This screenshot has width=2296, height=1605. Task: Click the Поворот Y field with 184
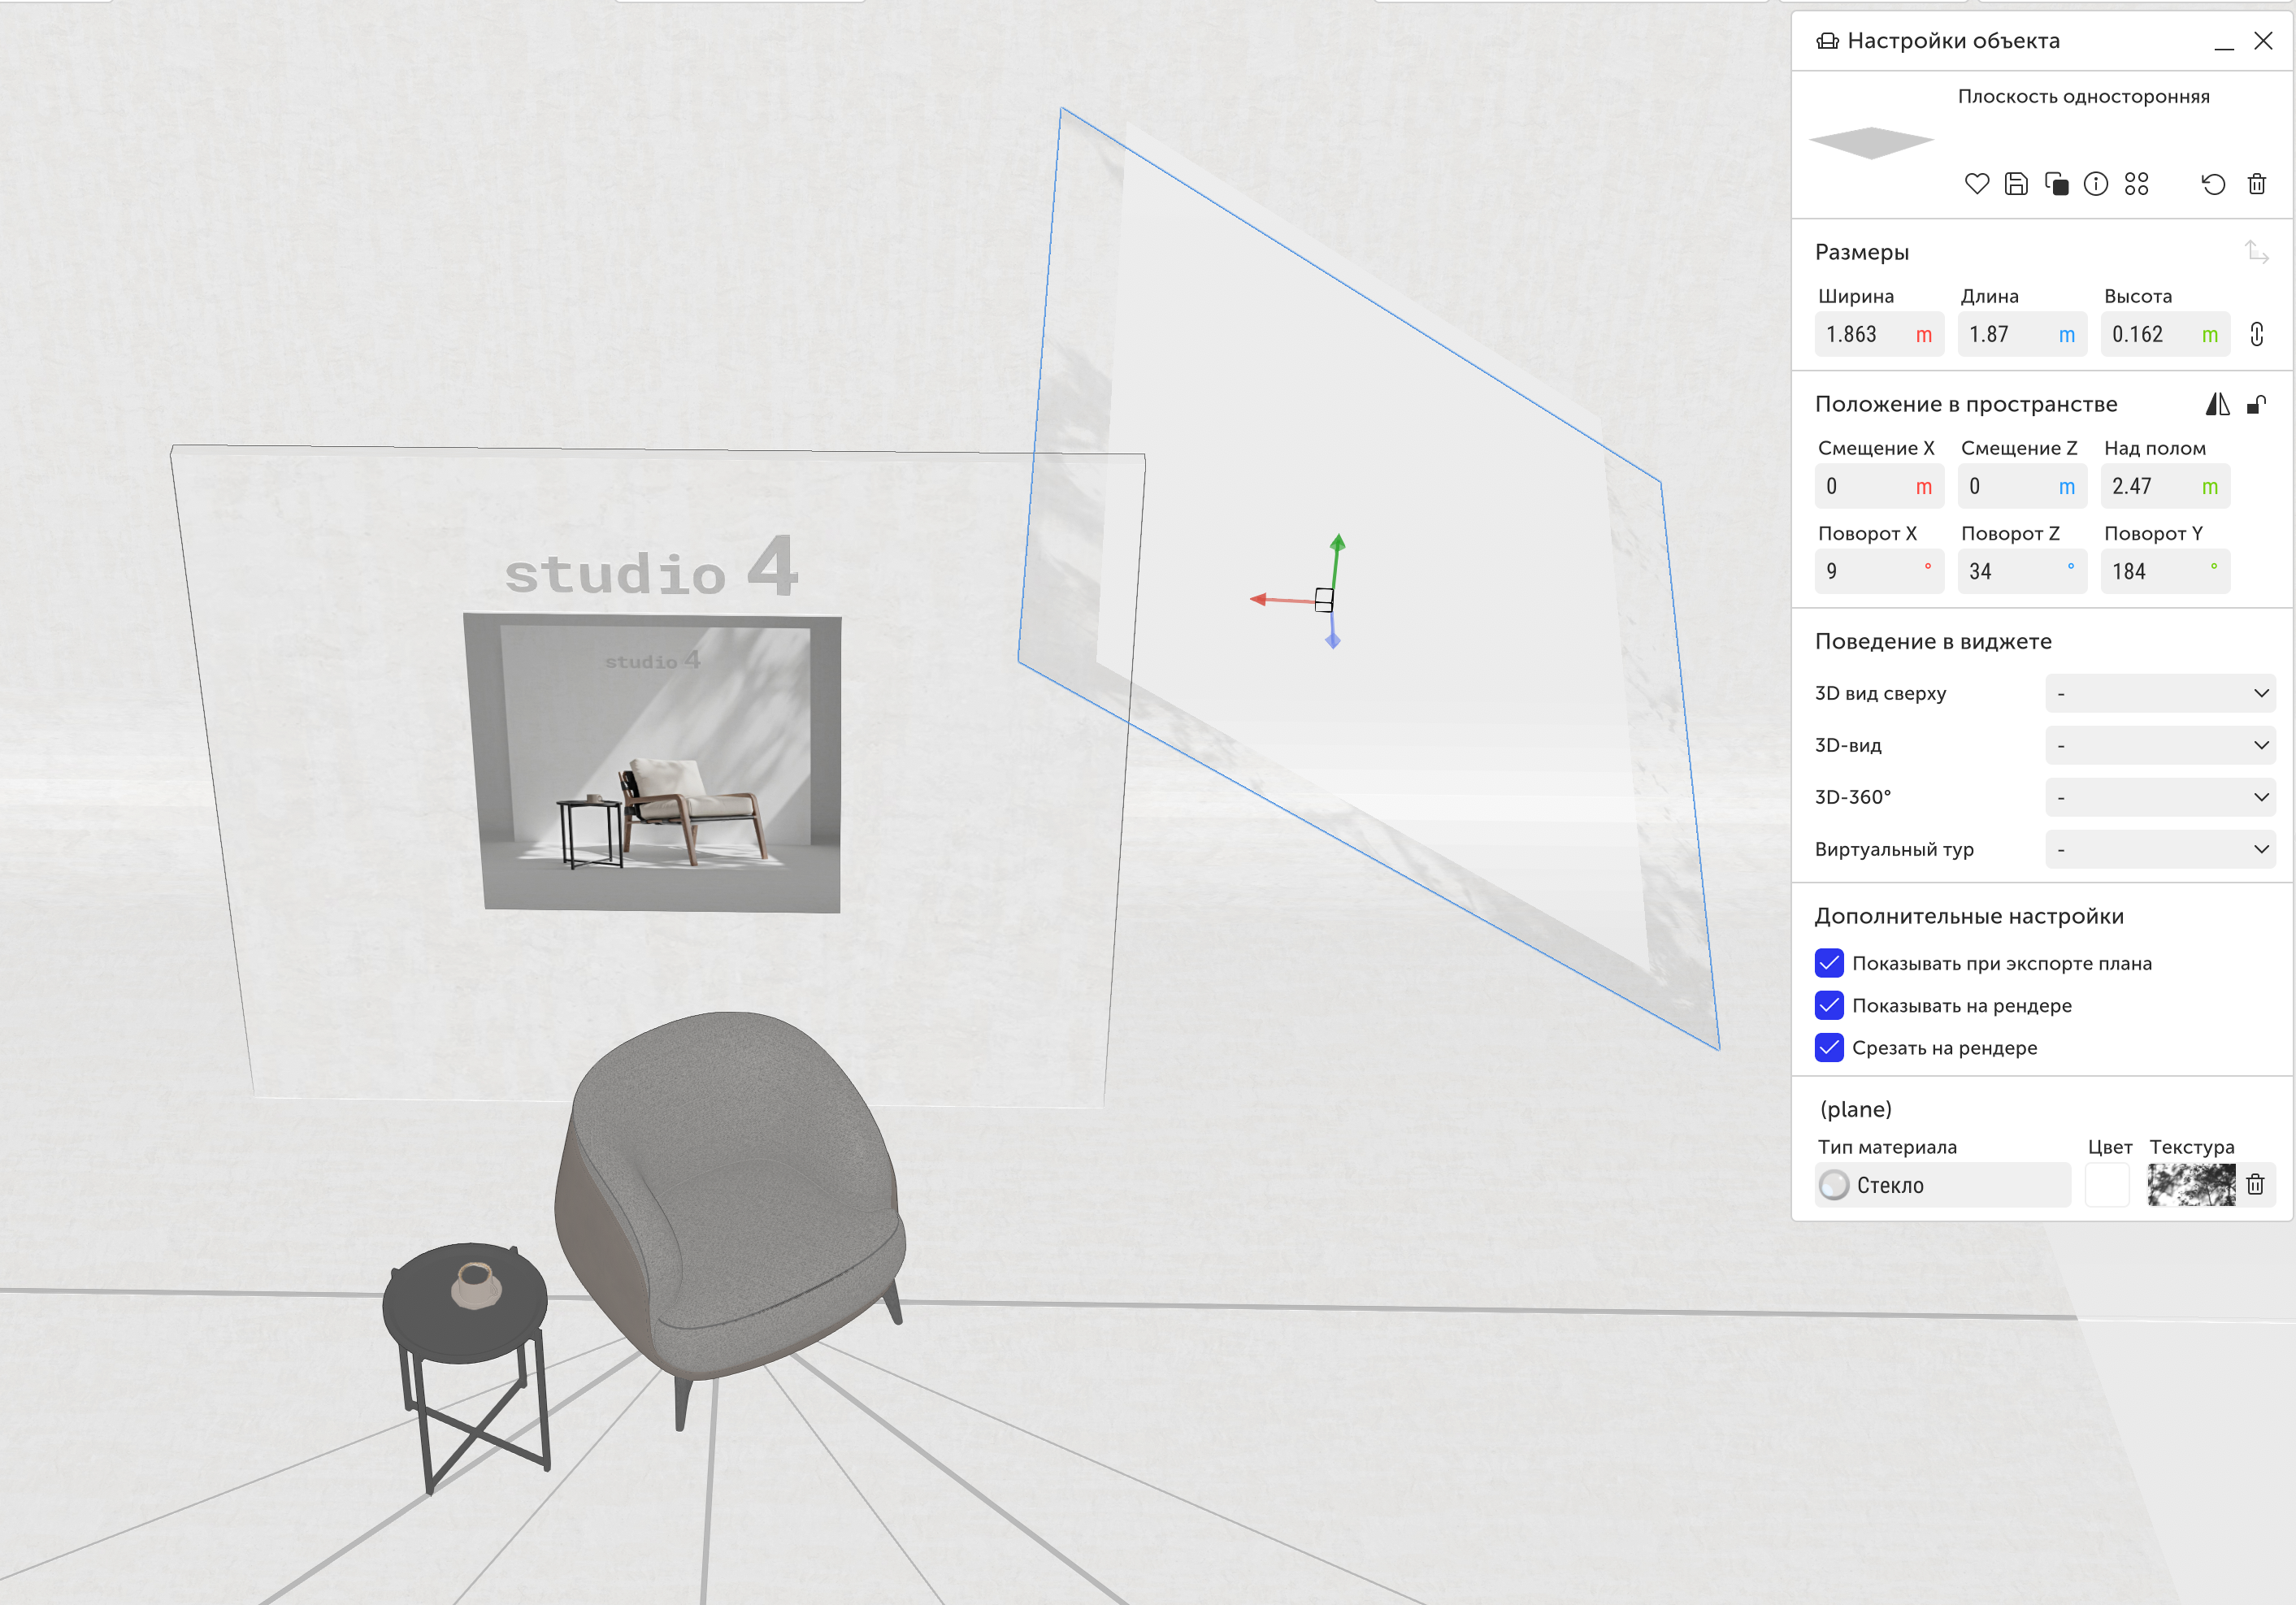tap(2165, 571)
